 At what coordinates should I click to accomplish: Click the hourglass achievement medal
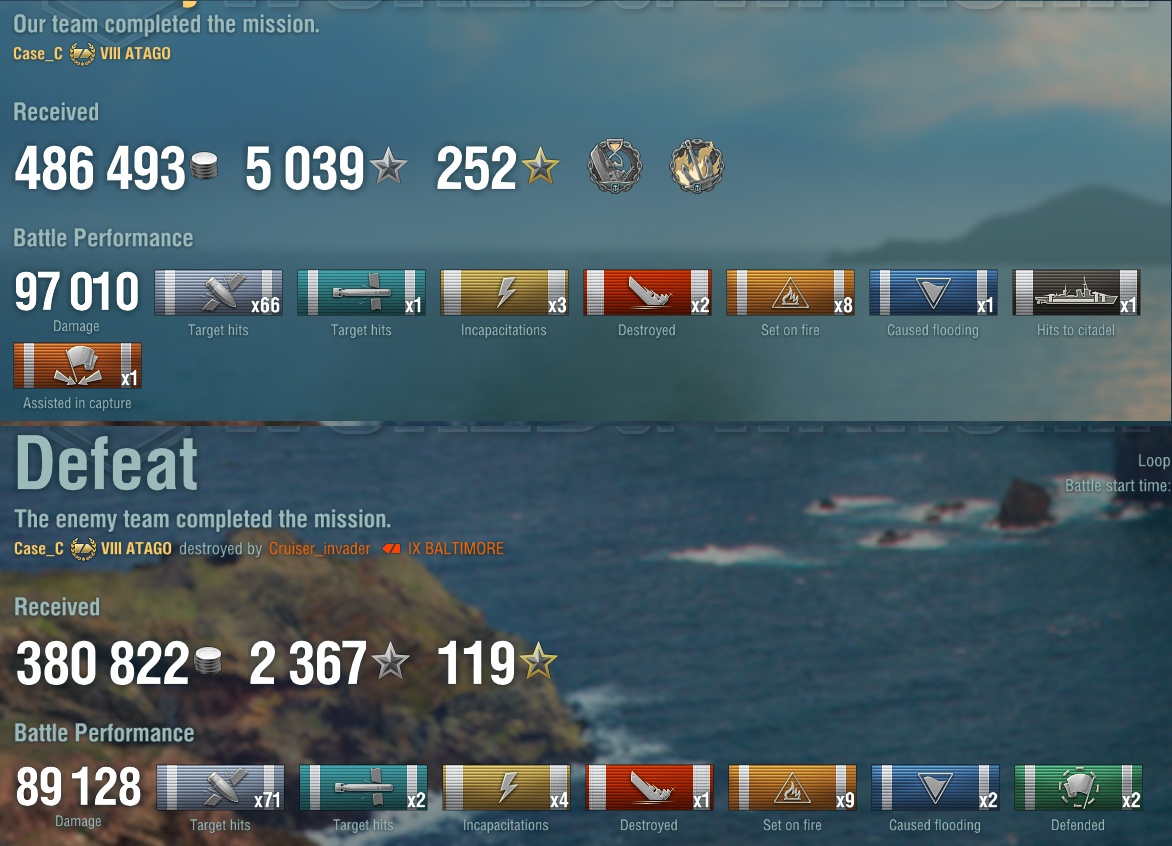click(x=614, y=166)
